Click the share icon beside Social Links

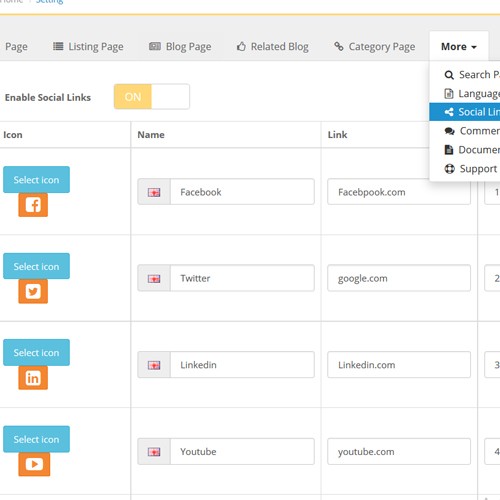point(449,112)
